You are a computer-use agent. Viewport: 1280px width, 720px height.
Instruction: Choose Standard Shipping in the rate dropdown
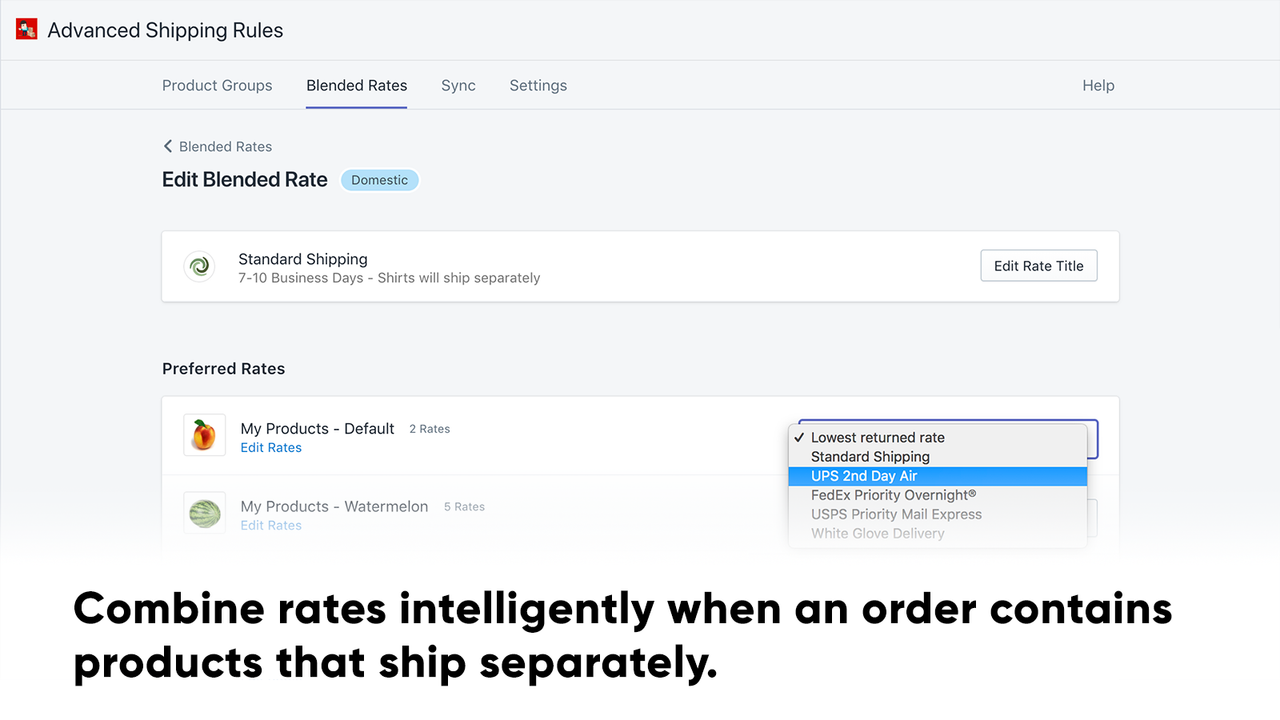pyautogui.click(x=870, y=456)
